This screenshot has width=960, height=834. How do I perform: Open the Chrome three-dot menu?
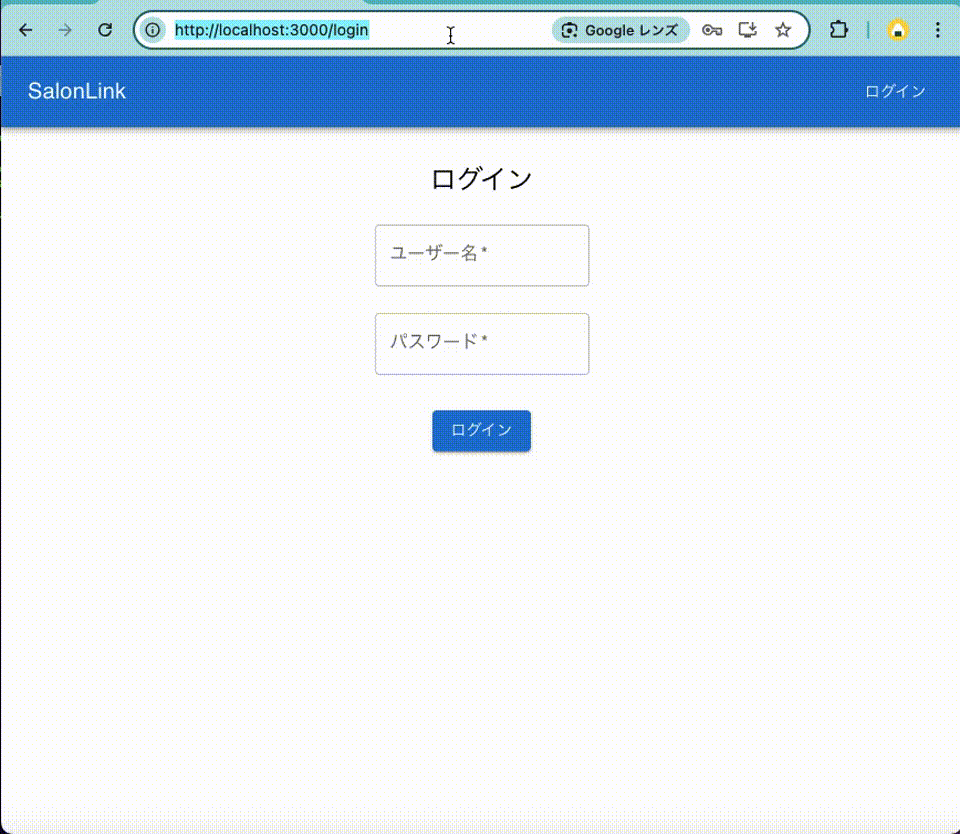(x=937, y=30)
